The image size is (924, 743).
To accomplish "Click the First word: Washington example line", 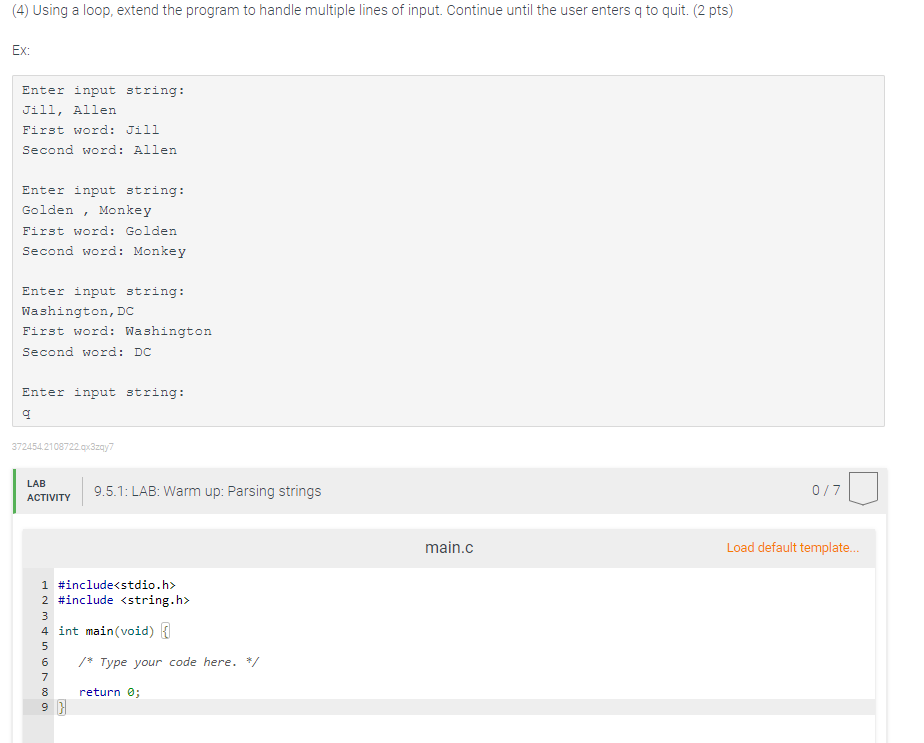I will point(116,330).
